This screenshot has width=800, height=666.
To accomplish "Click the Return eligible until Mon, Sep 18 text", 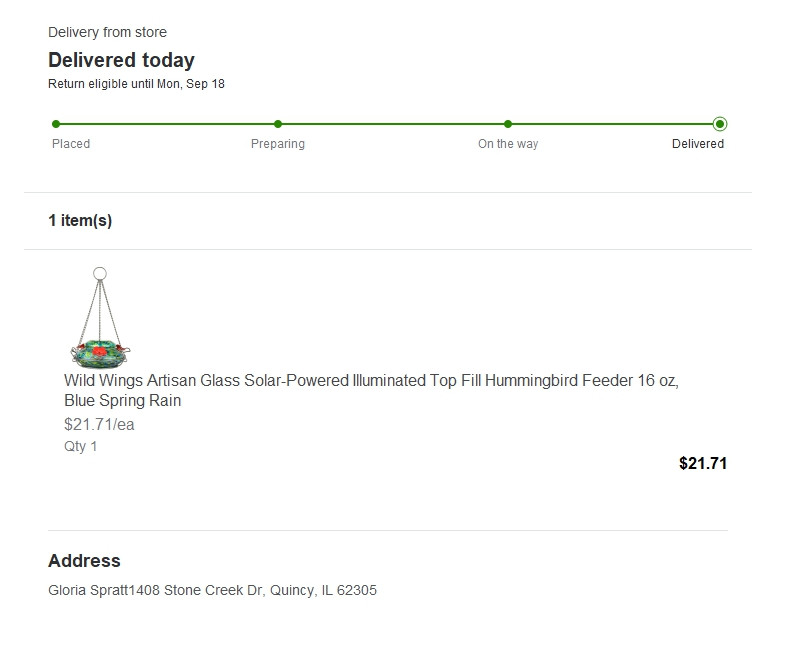I will pos(136,84).
